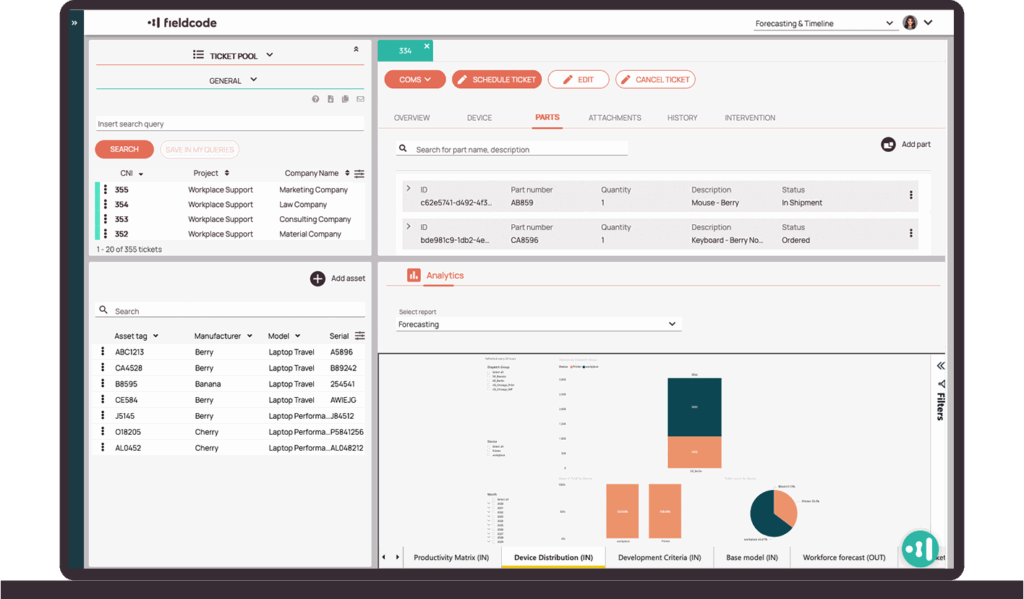This screenshot has height=599, width=1024.
Task: Click the help question mark icon
Action: pyautogui.click(x=316, y=99)
